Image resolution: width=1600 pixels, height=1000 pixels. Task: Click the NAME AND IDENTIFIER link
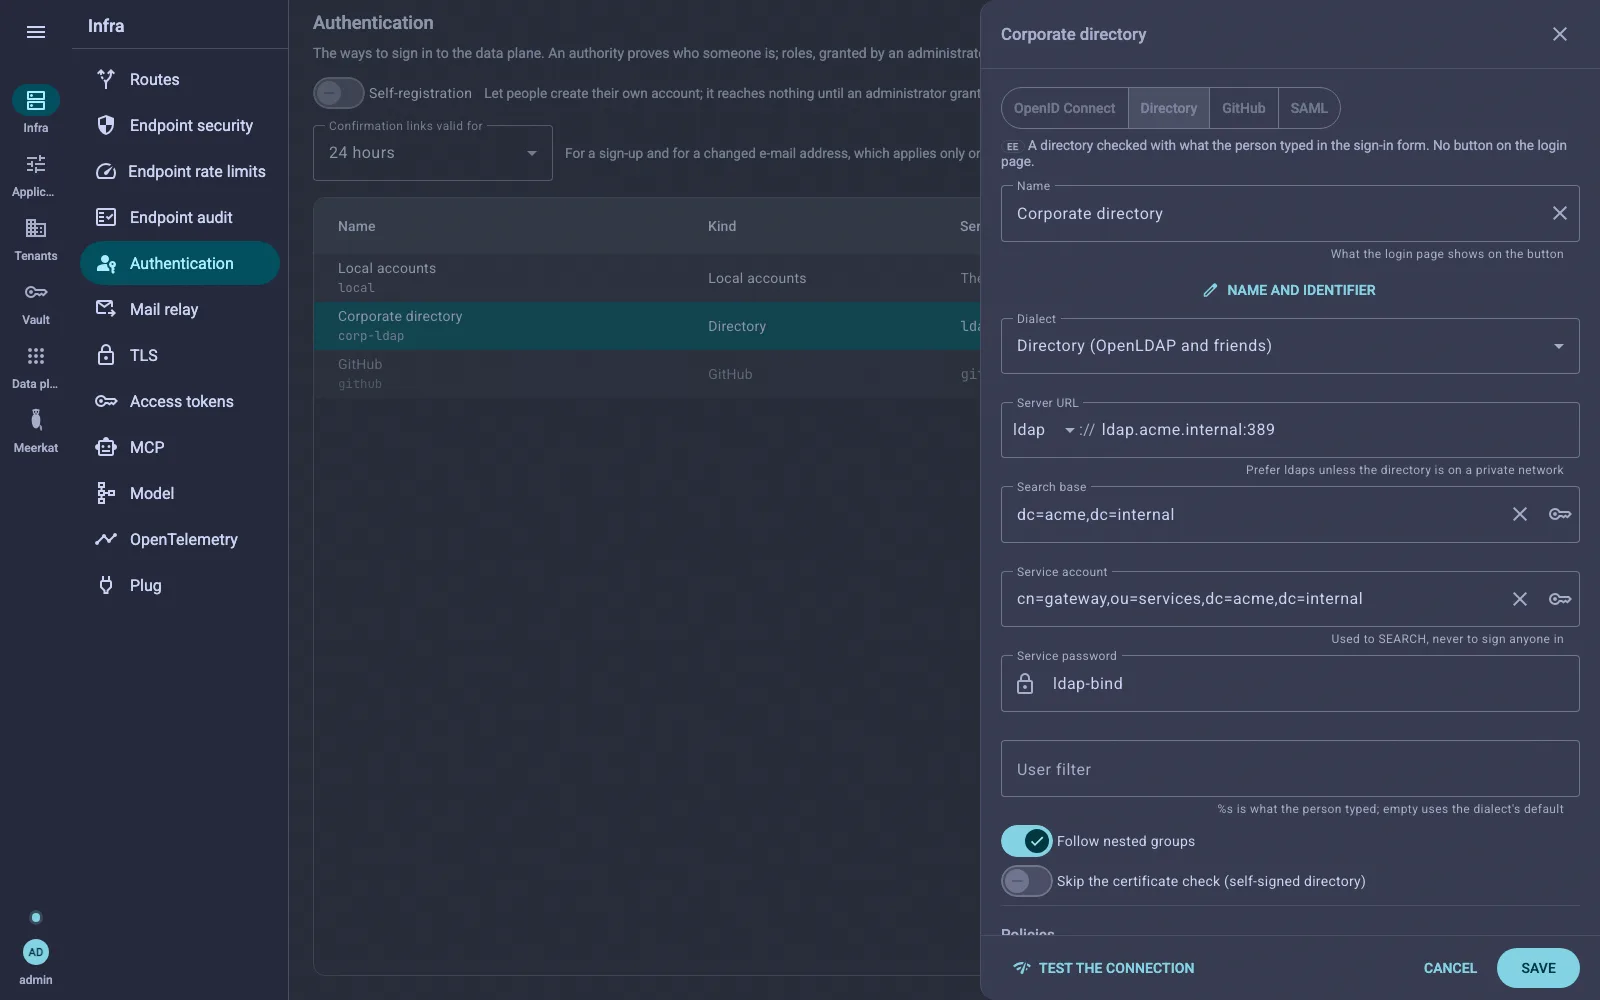tap(1290, 290)
